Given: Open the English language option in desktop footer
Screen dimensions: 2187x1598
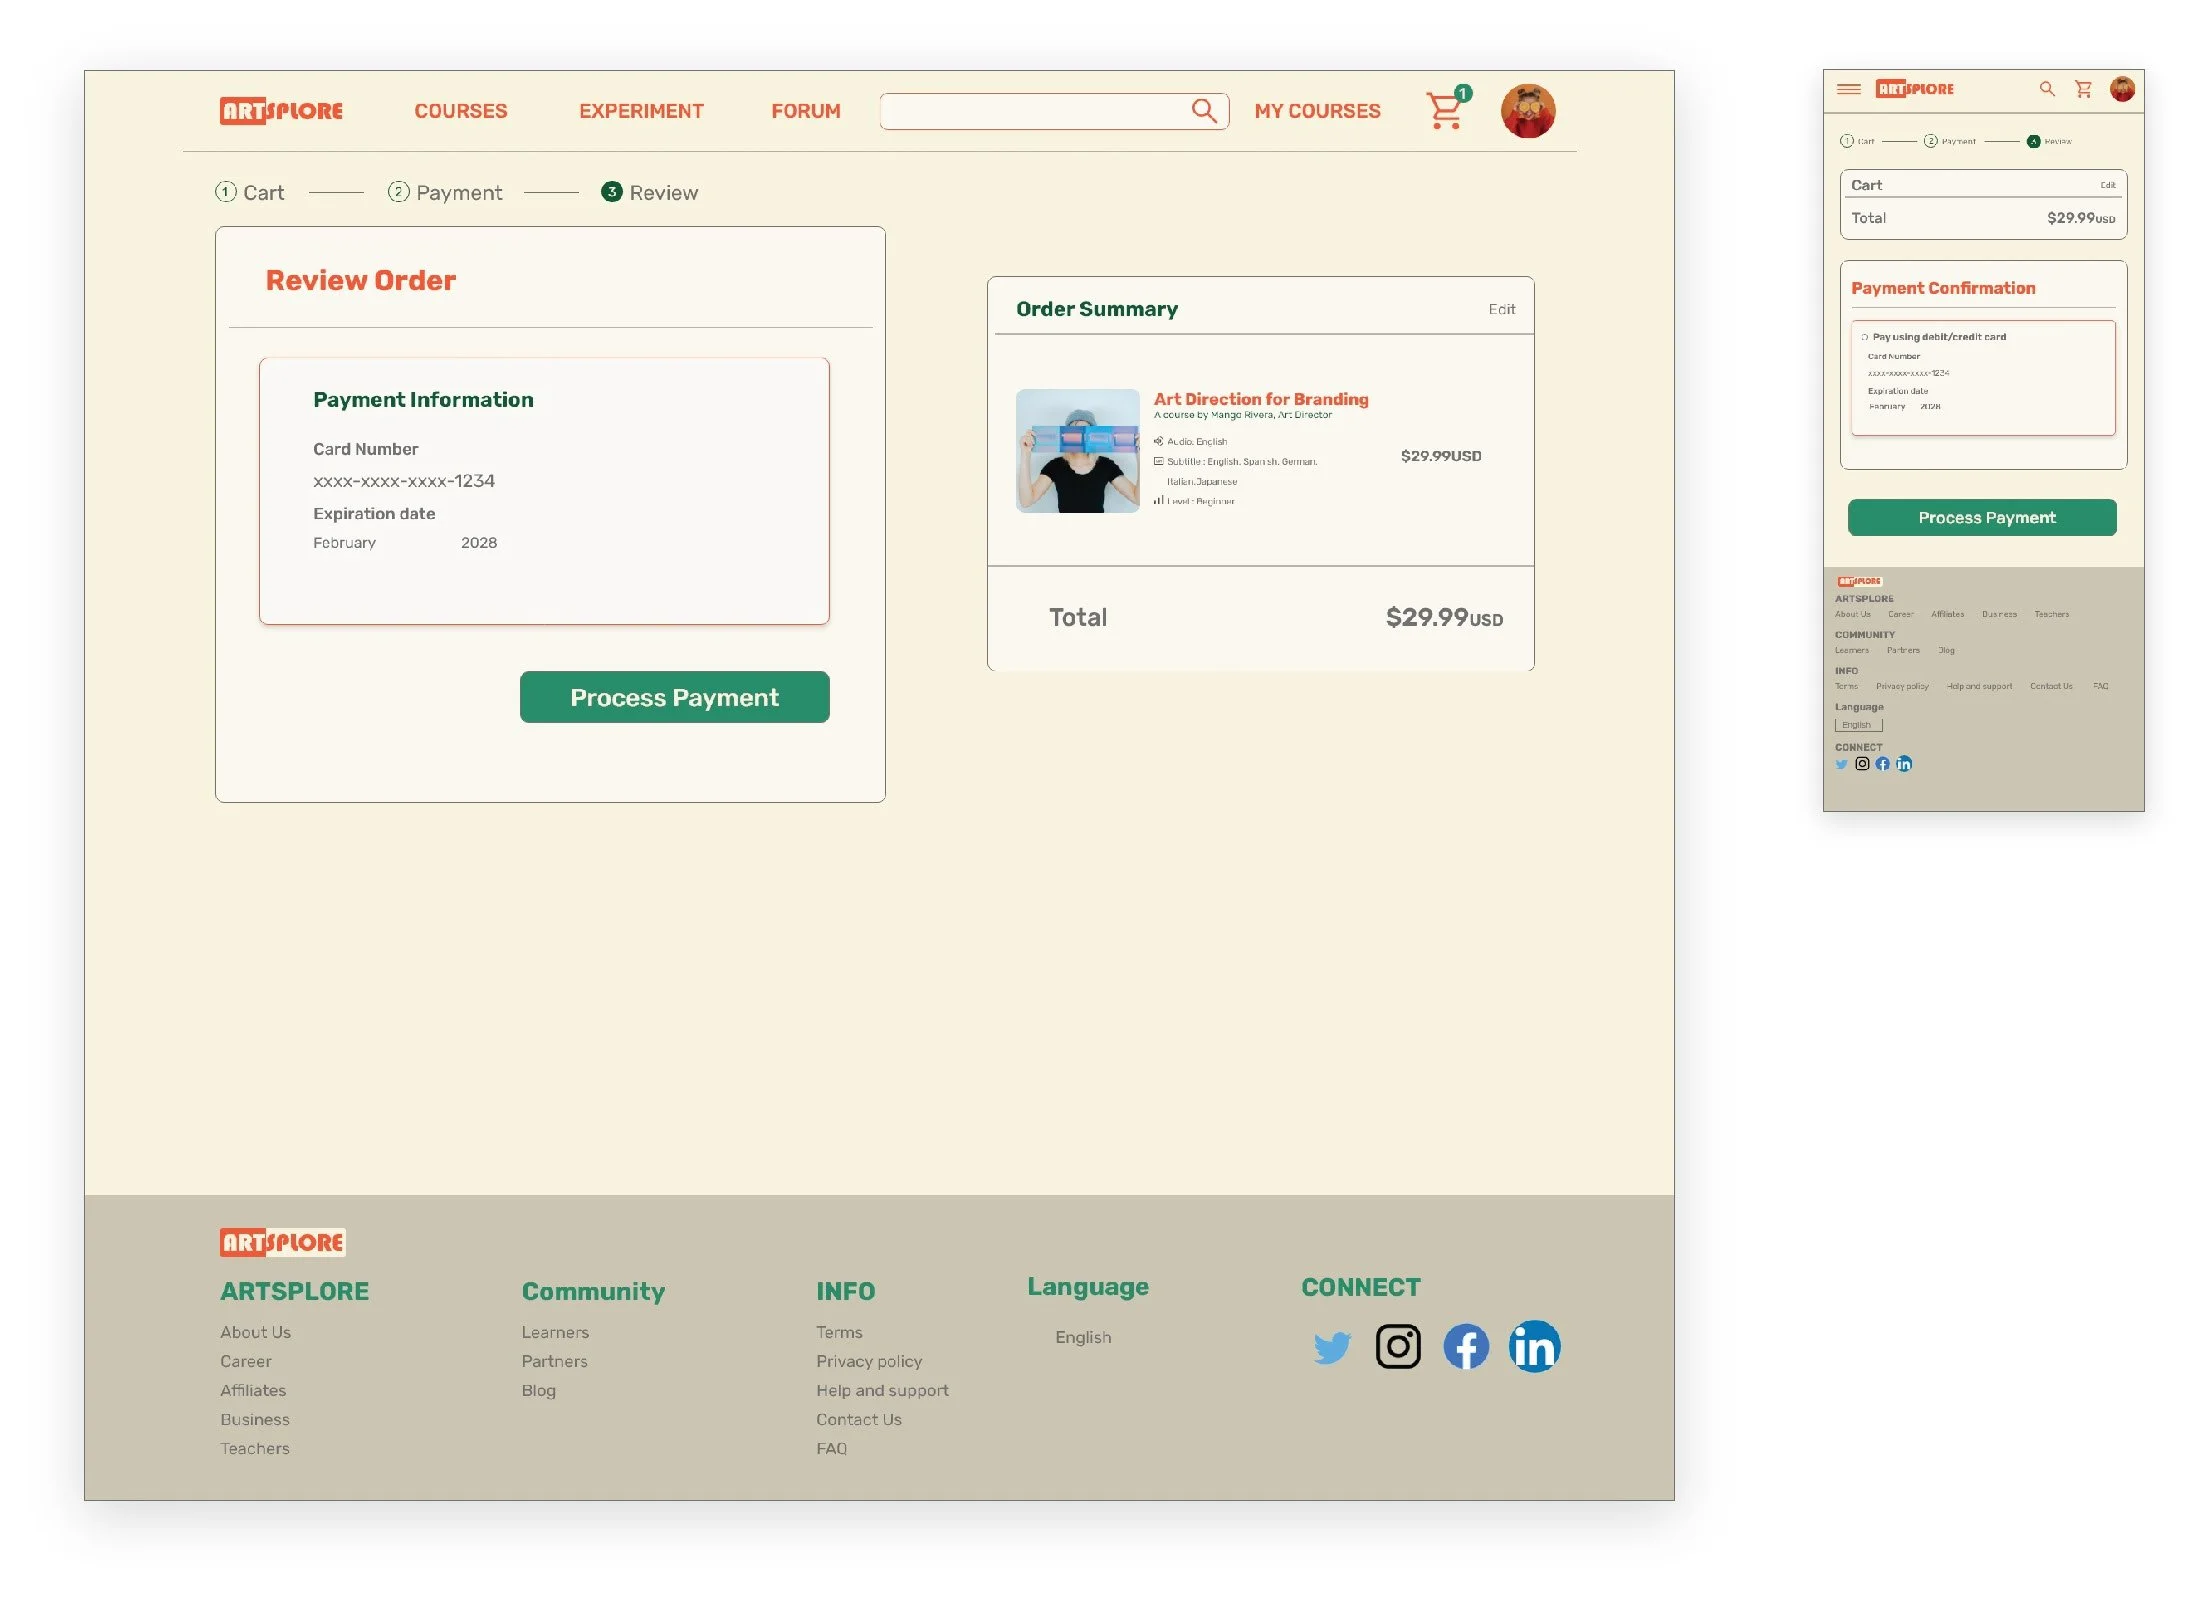Looking at the screenshot, I should point(1082,1337).
